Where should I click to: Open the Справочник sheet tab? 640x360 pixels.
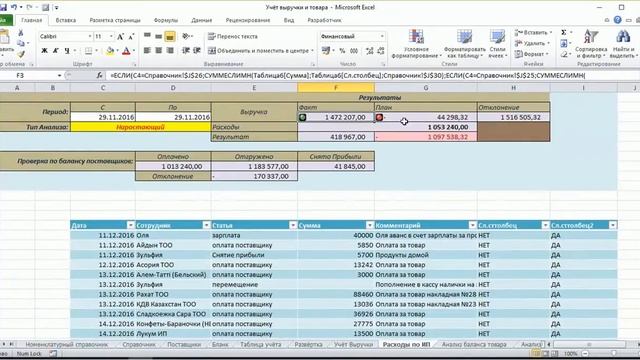click(x=139, y=344)
